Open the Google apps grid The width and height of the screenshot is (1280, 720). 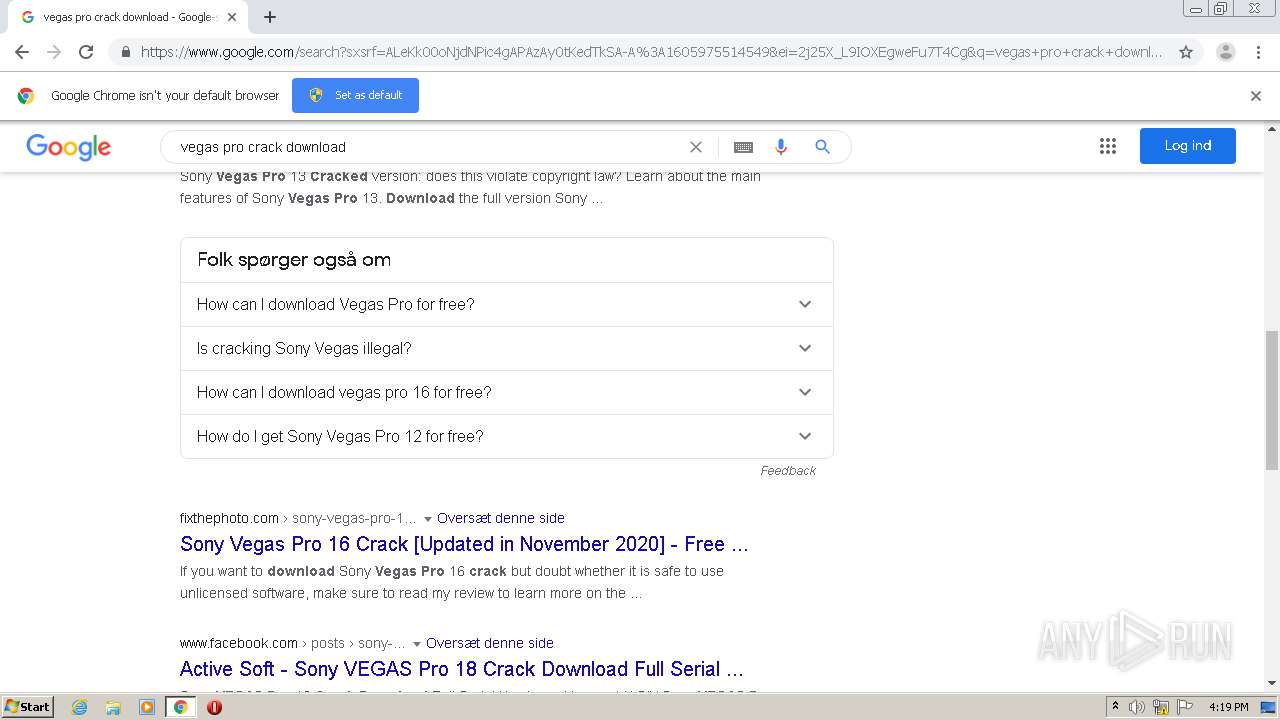tap(1107, 146)
